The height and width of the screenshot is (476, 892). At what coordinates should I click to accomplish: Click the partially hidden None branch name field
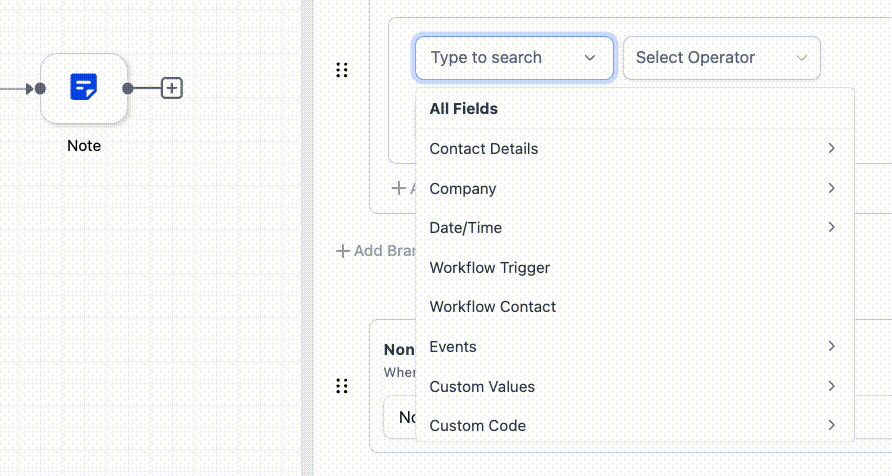[x=399, y=417]
